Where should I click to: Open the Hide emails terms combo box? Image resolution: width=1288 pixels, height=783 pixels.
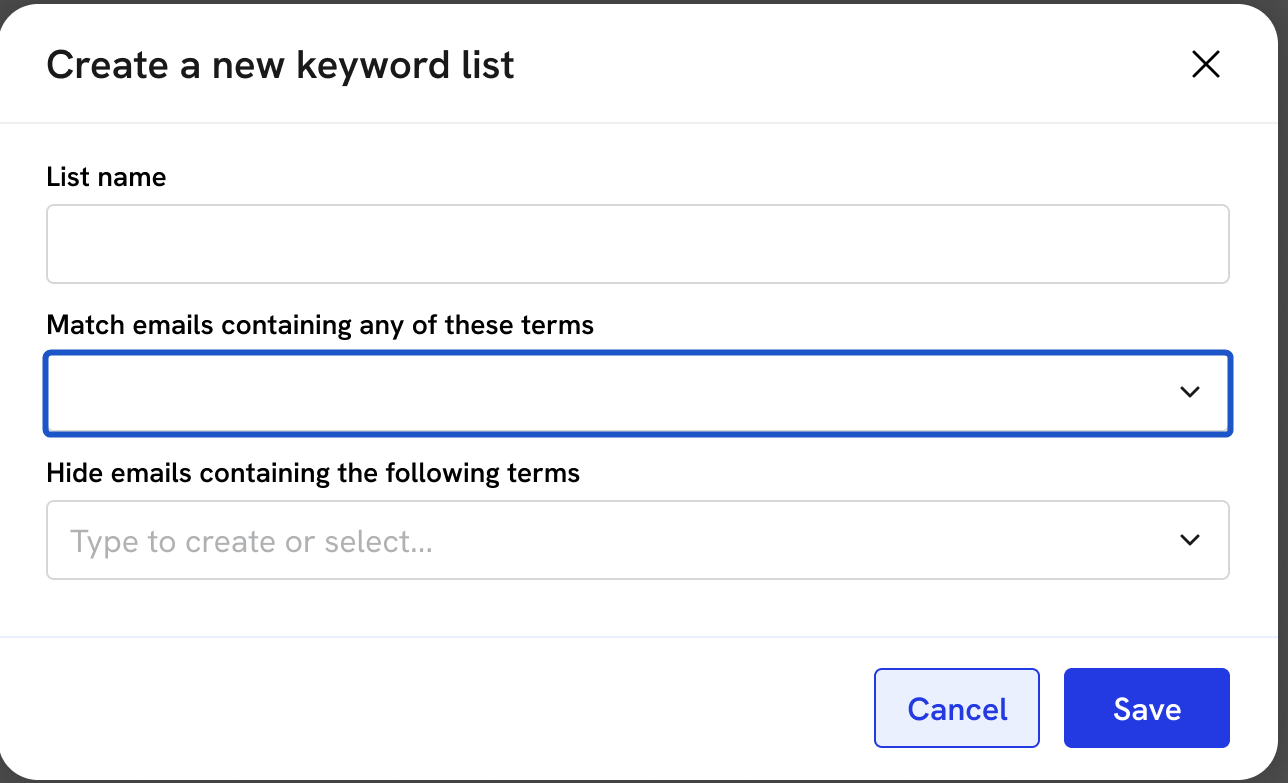pyautogui.click(x=600, y=540)
